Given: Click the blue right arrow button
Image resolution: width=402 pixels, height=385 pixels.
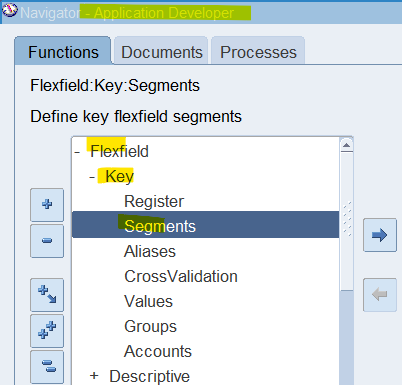Looking at the screenshot, I should pos(380,235).
